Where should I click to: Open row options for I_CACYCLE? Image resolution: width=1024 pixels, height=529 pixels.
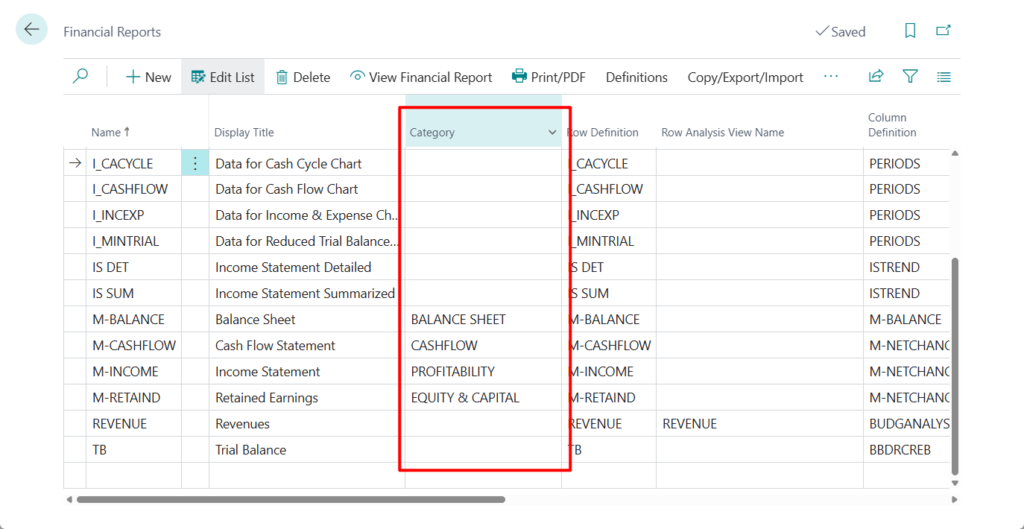195,164
